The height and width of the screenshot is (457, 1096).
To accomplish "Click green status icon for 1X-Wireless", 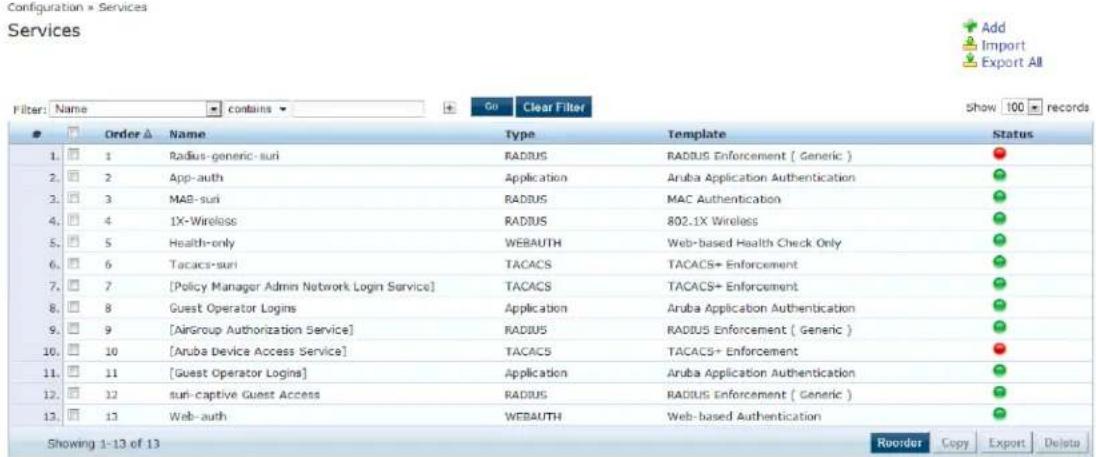I will pos(1000,219).
